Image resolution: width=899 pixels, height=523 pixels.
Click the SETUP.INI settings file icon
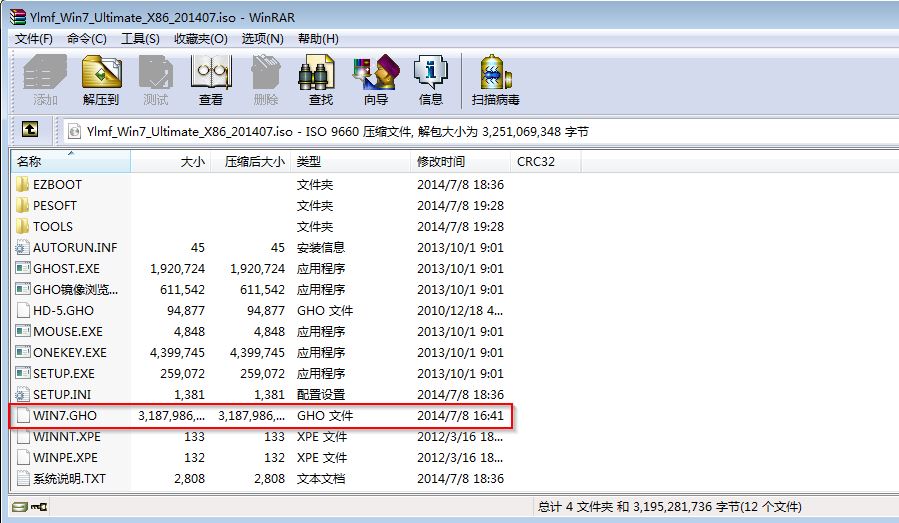[22, 394]
